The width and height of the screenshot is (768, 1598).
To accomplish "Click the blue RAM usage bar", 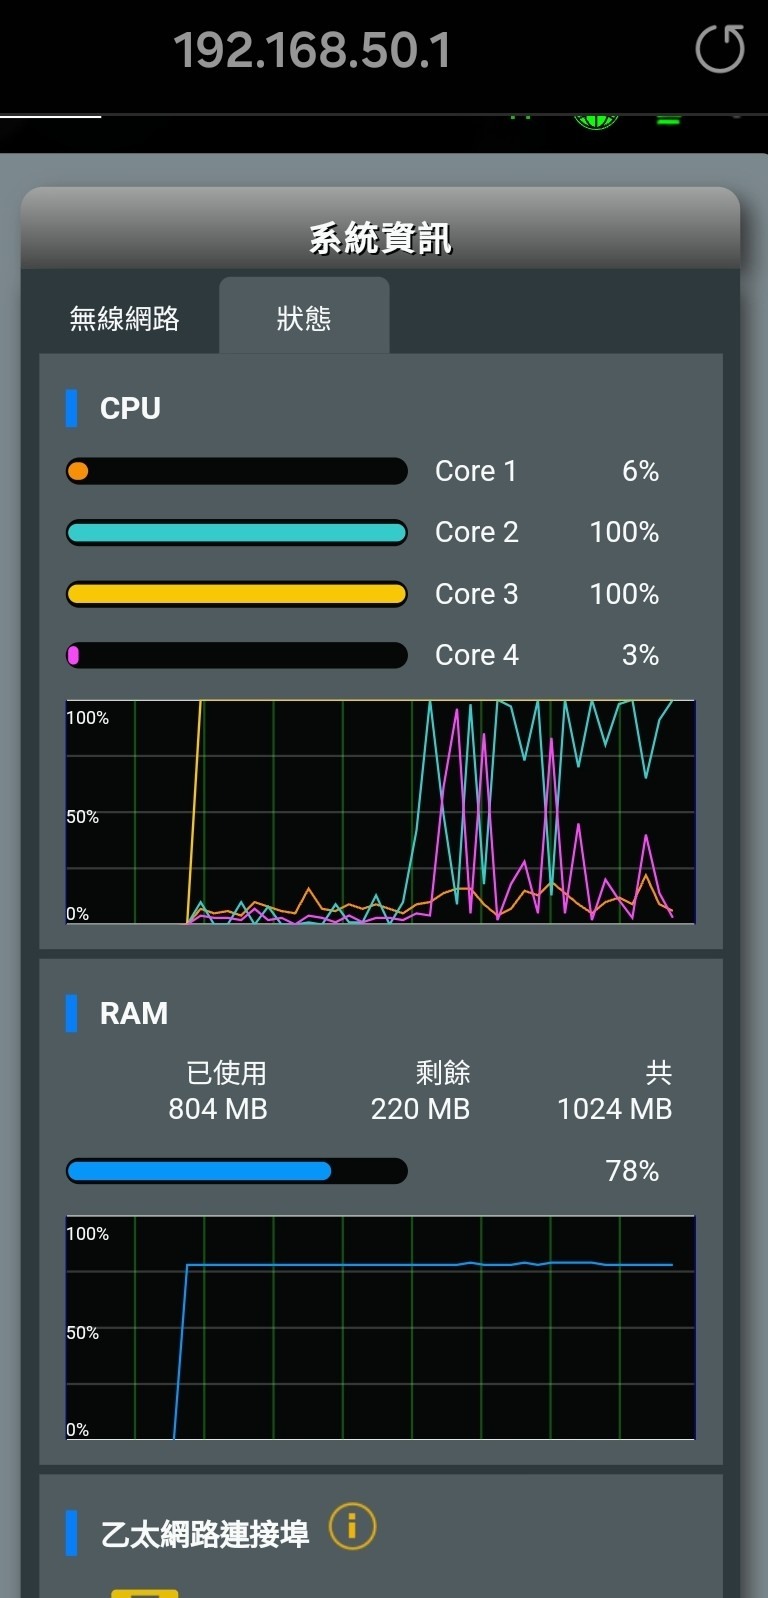I will (237, 1171).
